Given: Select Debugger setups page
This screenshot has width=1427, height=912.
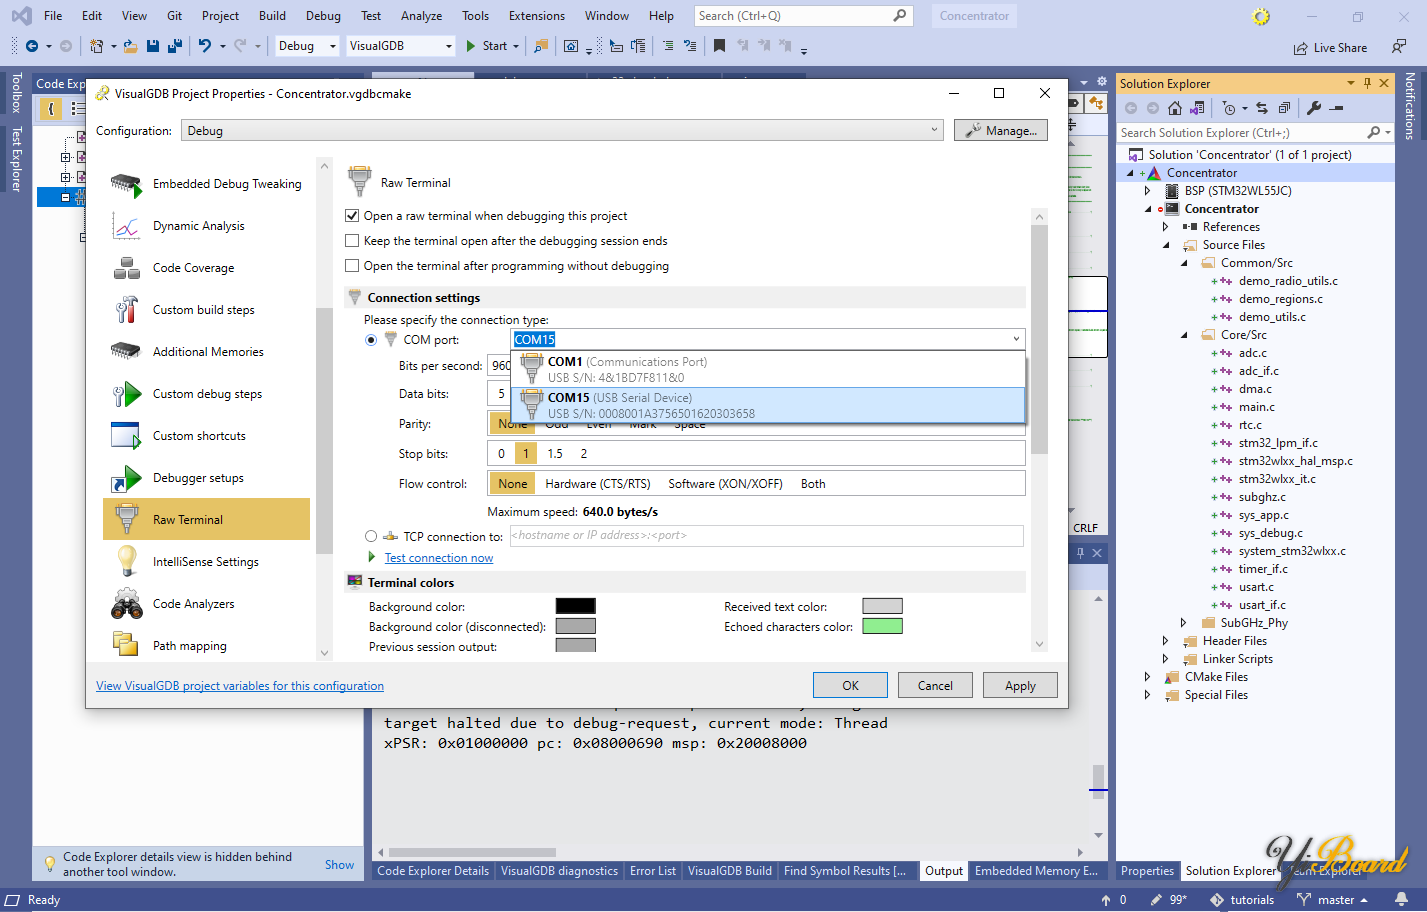Looking at the screenshot, I should click(x=206, y=478).
